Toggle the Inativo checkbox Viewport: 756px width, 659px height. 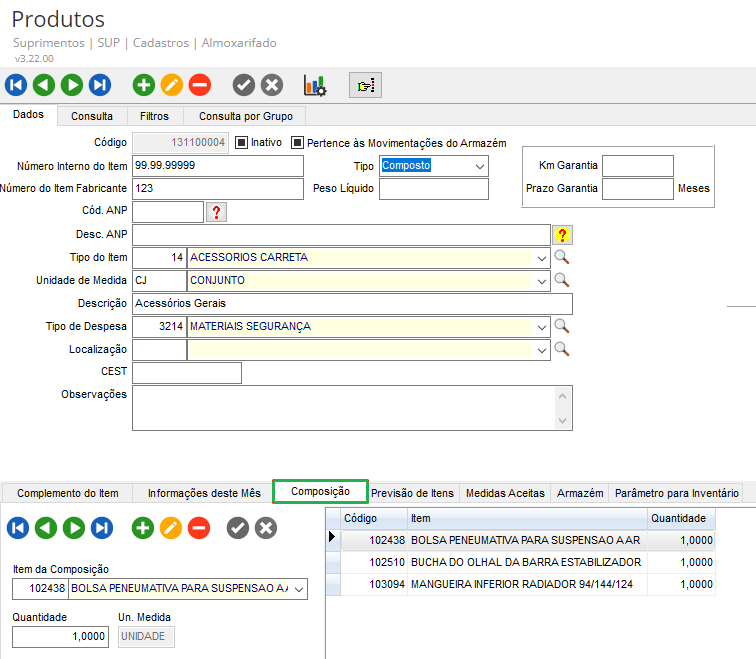(241, 143)
